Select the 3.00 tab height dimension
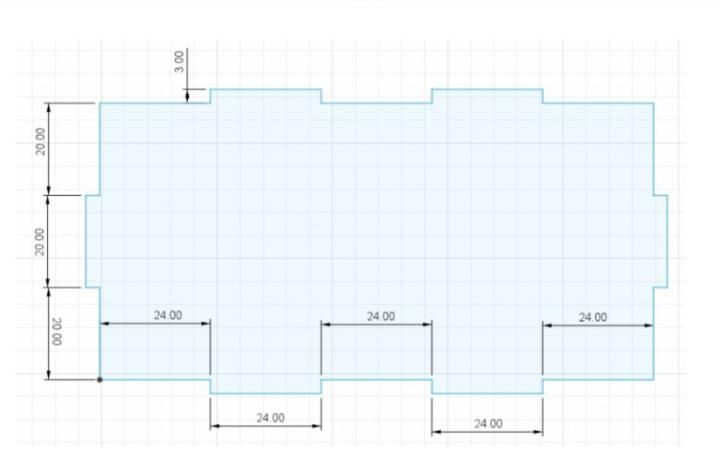The height and width of the screenshot is (461, 720). coord(180,61)
